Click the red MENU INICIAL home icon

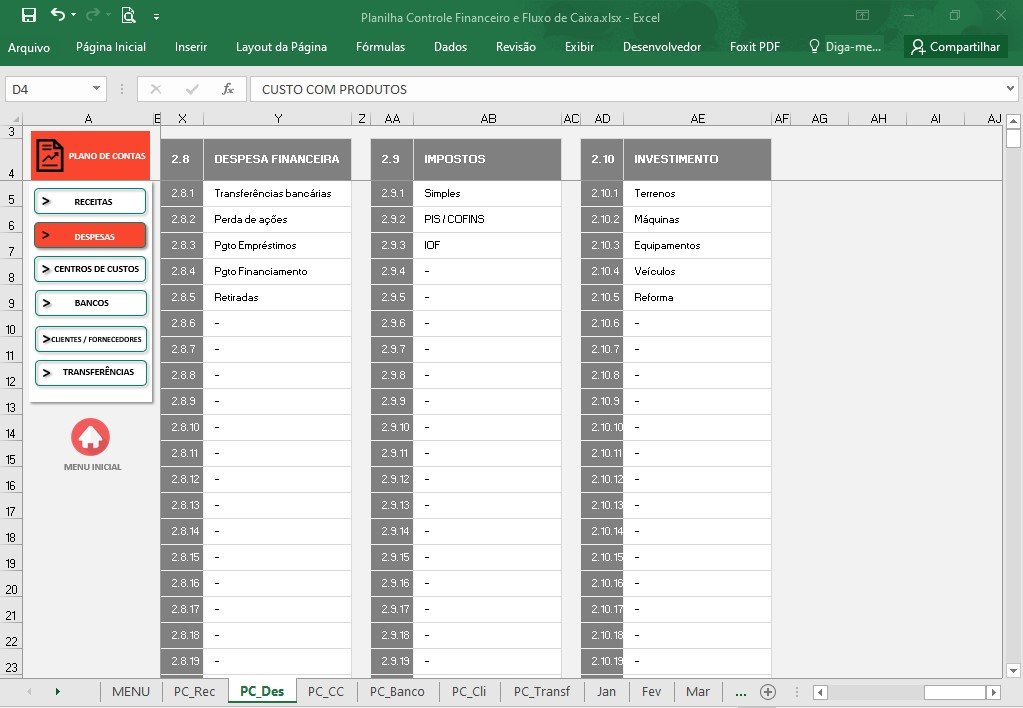91,437
